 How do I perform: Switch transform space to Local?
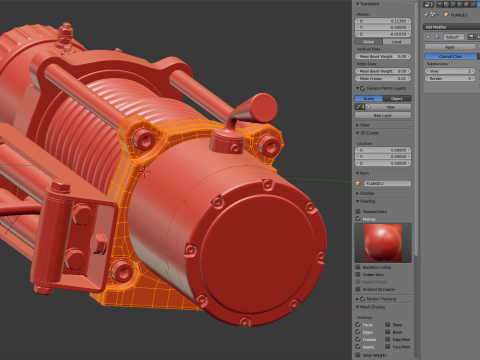397,42
